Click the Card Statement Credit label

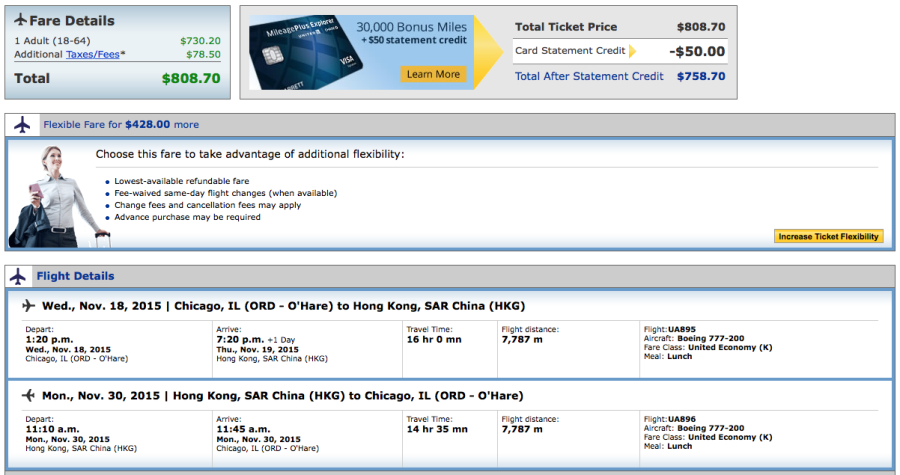pos(569,51)
